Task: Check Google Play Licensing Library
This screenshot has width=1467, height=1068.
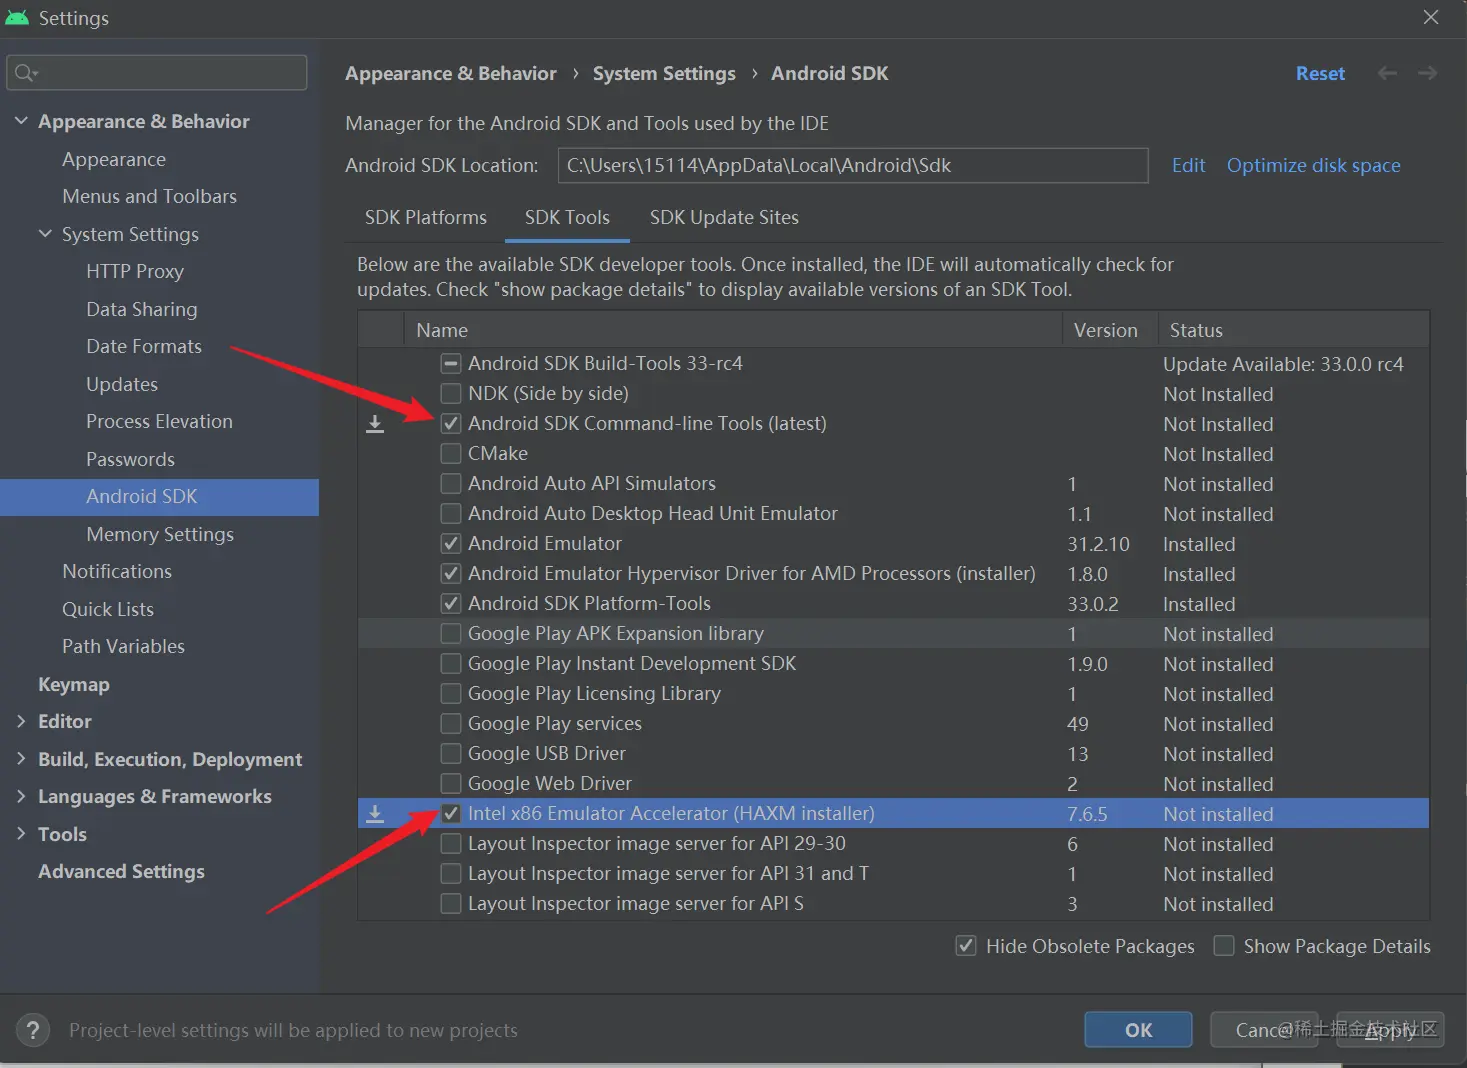Action: pos(451,693)
